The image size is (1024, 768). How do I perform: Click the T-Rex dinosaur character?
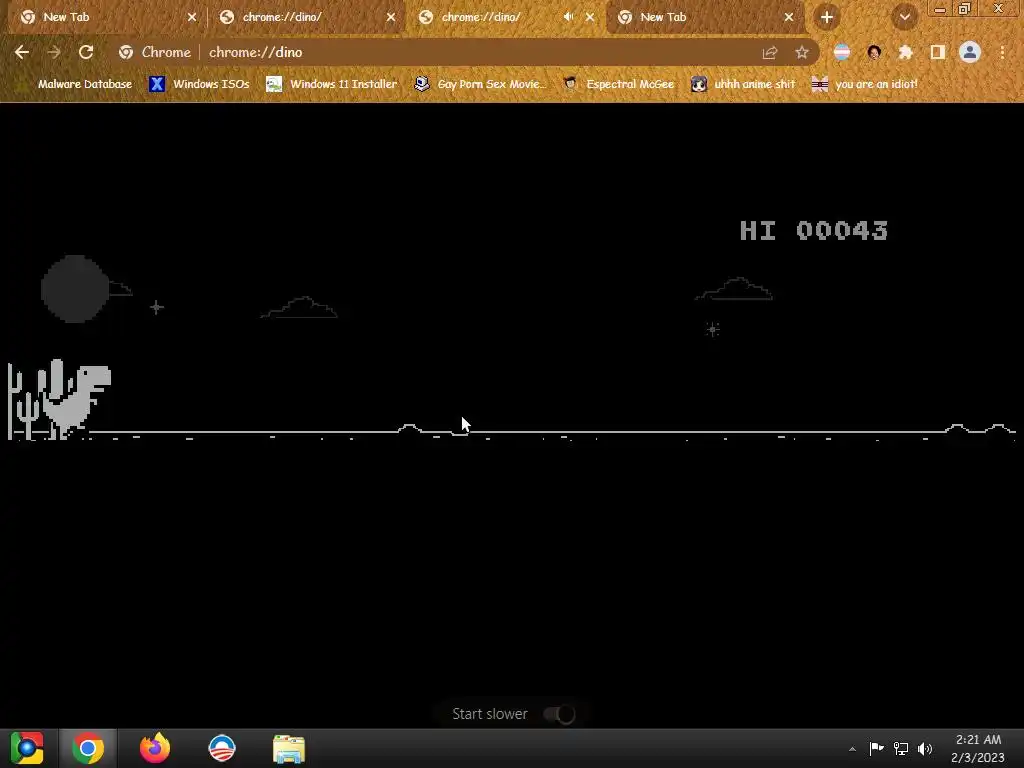[x=78, y=400]
